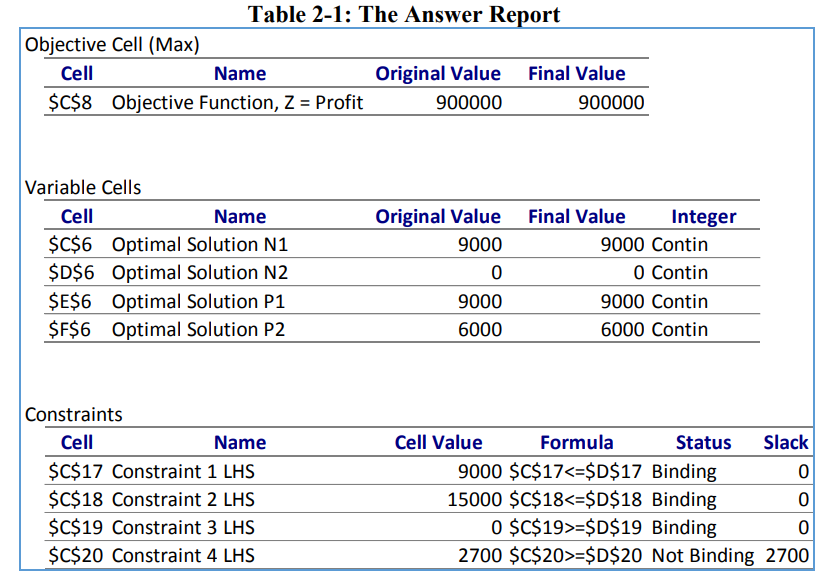Click 'Contin' in the P2 row

pos(679,329)
